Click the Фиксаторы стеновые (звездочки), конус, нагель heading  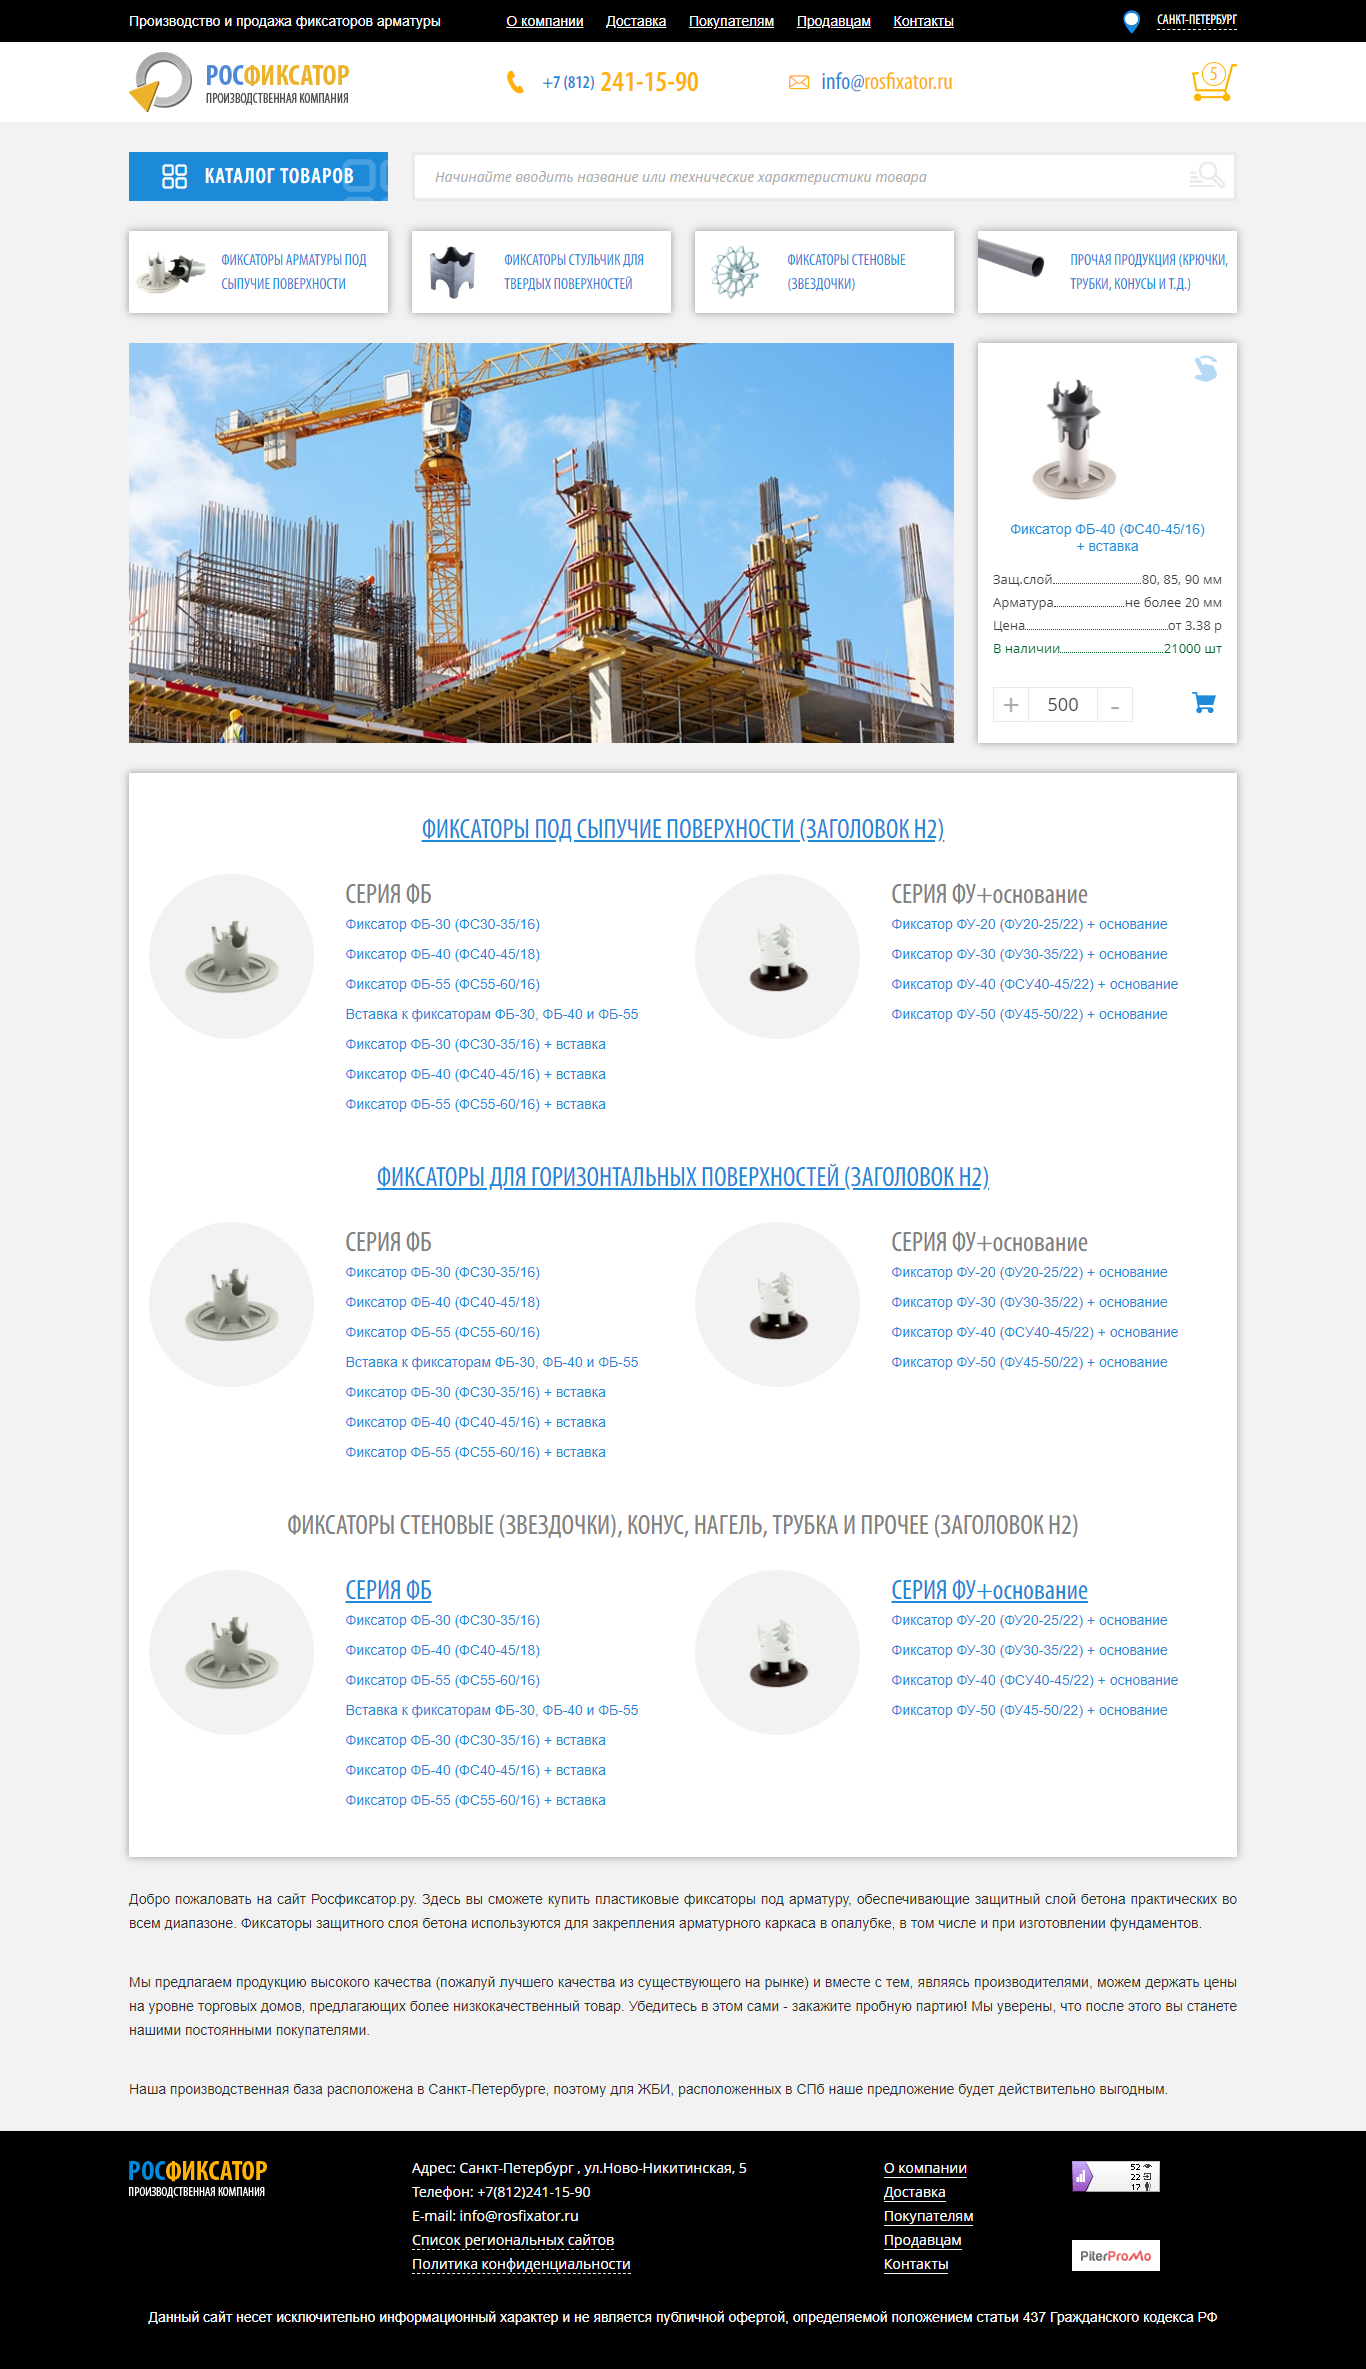point(683,1525)
